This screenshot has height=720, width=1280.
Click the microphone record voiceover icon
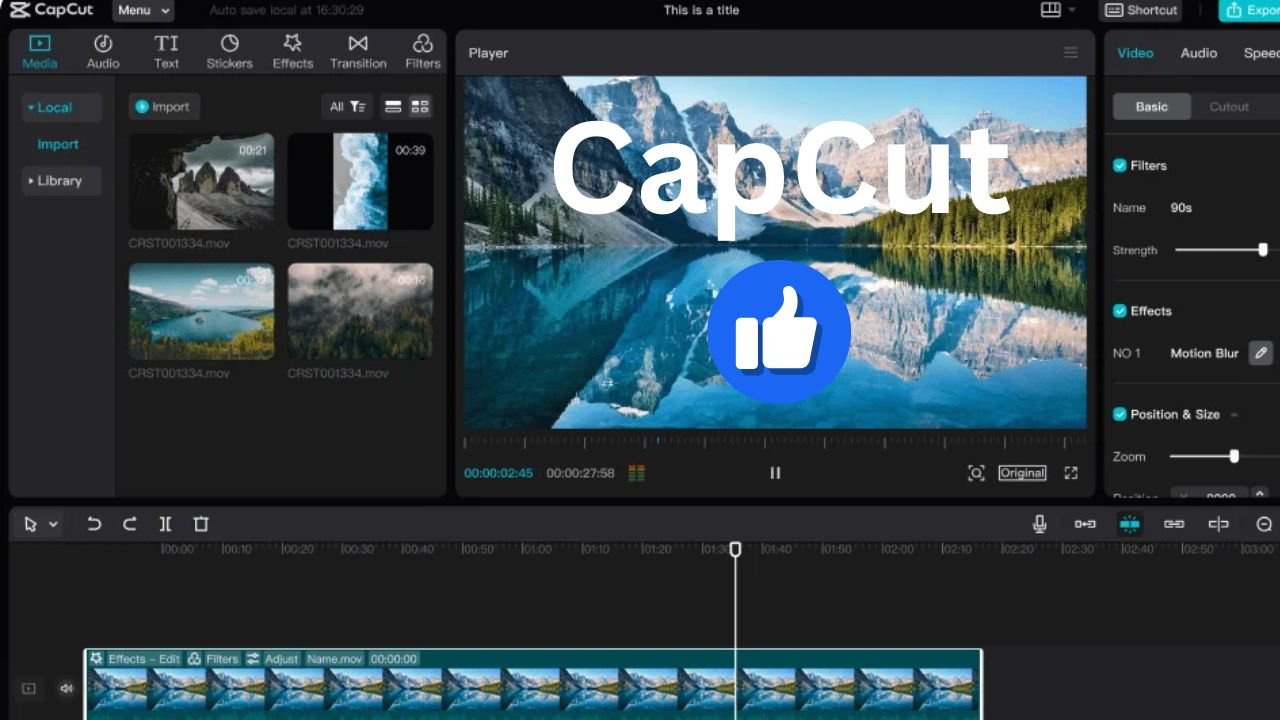[x=1040, y=524]
